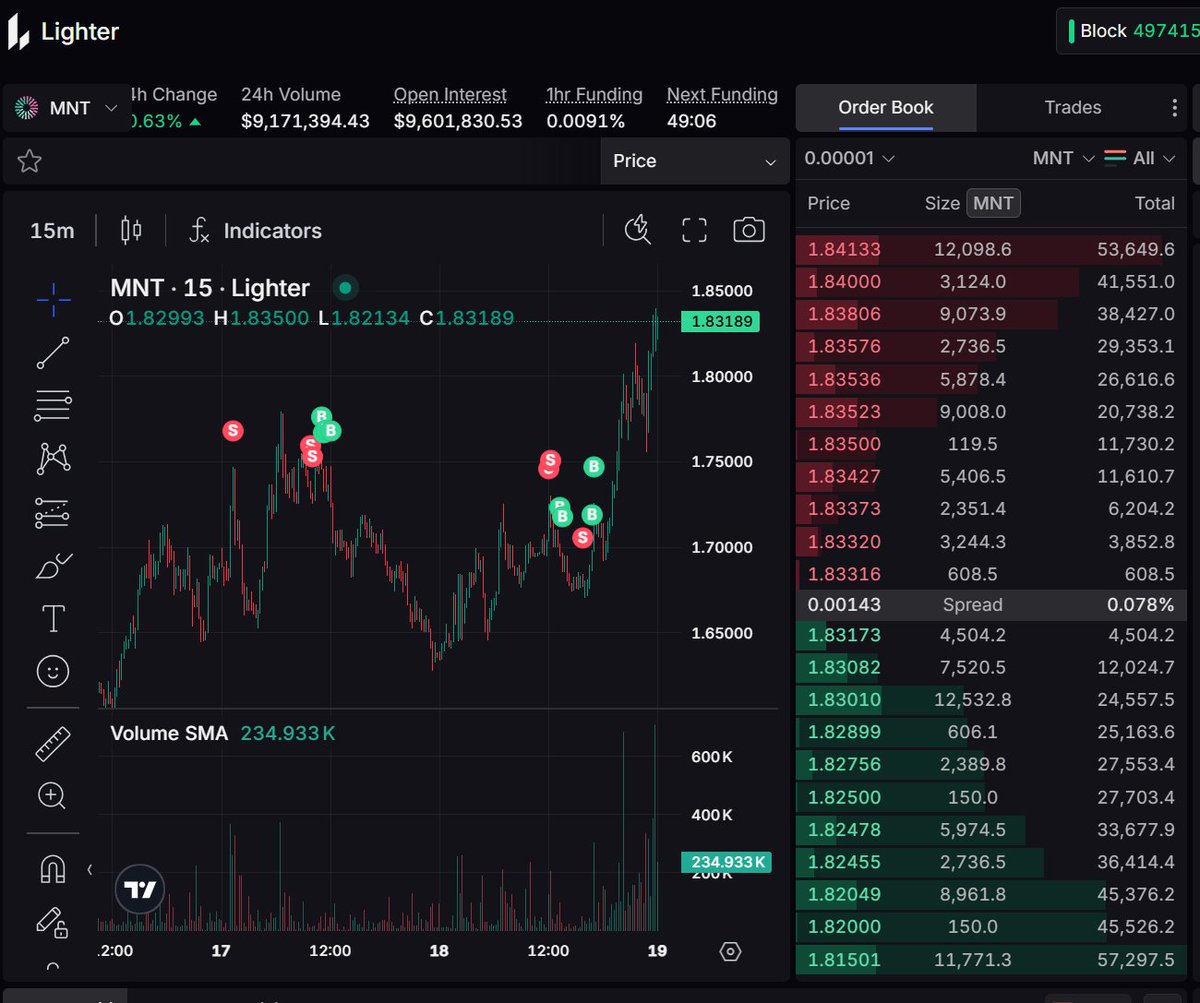
Task: Toggle lock all drawings pencil icon
Action: click(x=53, y=922)
